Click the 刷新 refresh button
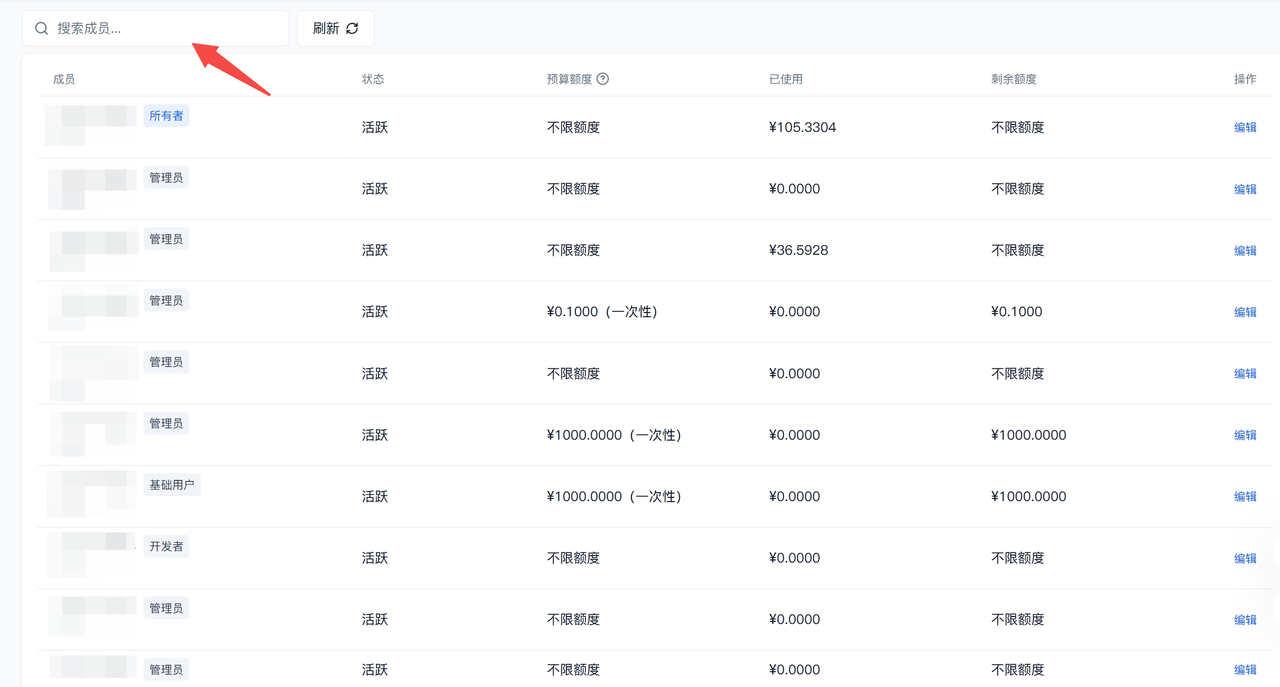The height and width of the screenshot is (687, 1280). [336, 28]
